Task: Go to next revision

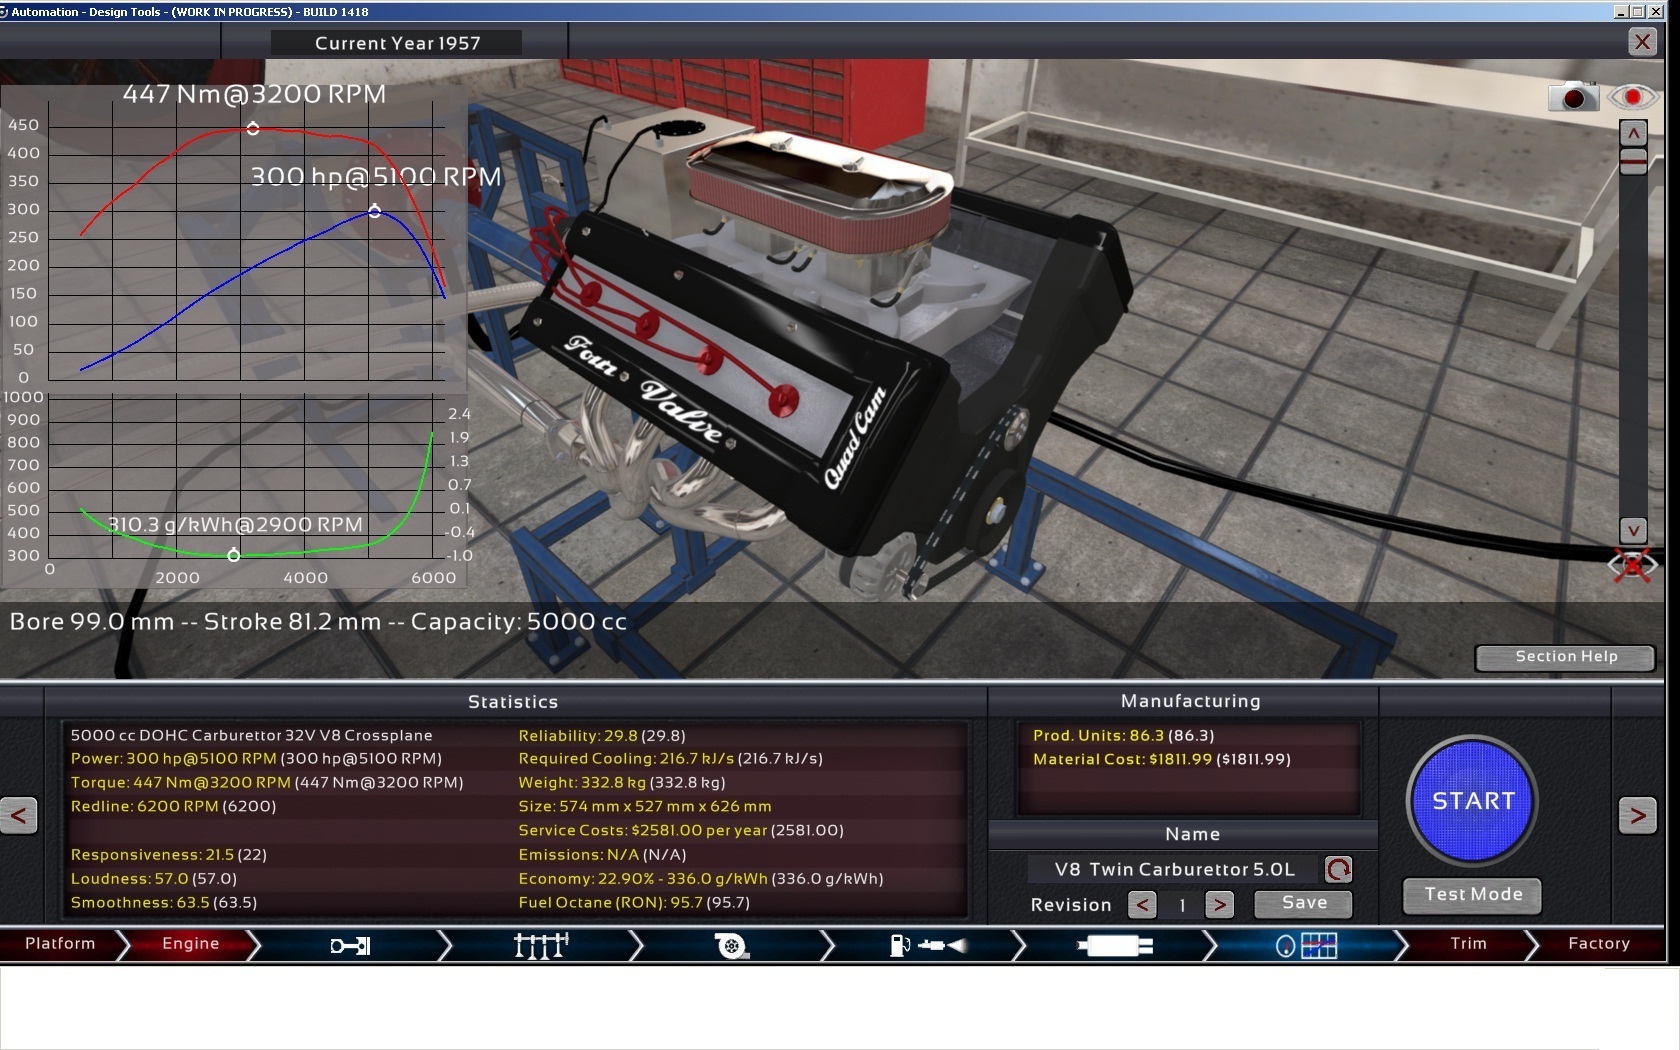Action: 1219,905
